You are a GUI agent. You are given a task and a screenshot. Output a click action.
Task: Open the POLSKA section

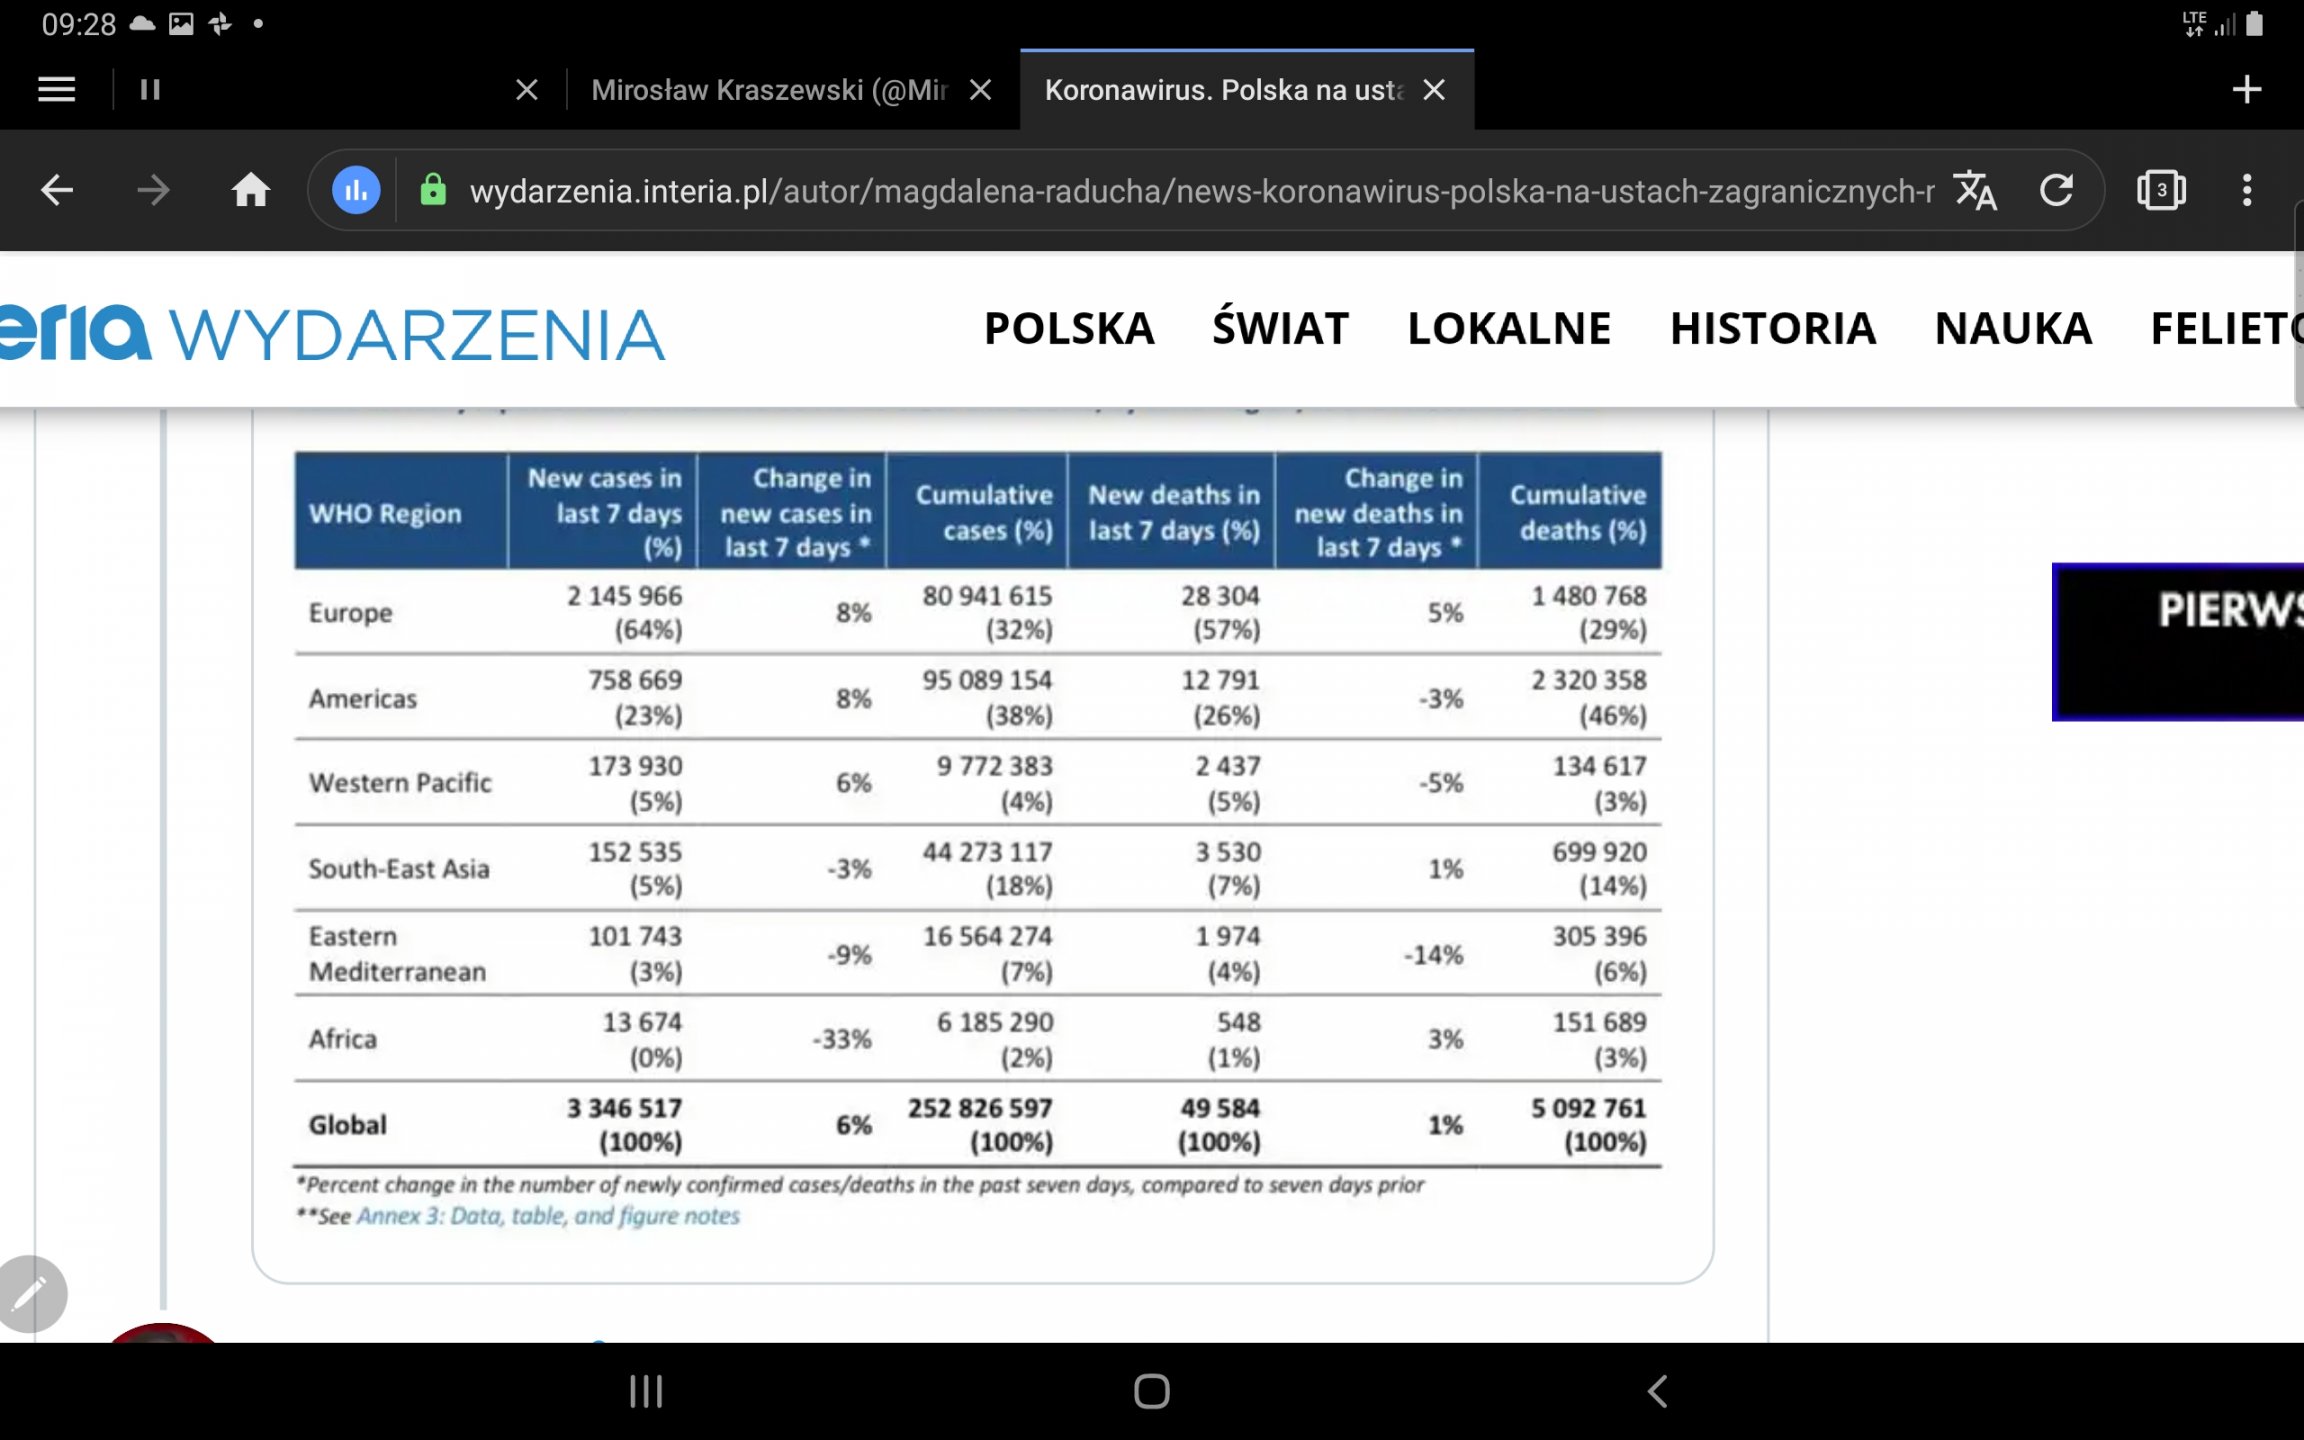pos(1069,329)
